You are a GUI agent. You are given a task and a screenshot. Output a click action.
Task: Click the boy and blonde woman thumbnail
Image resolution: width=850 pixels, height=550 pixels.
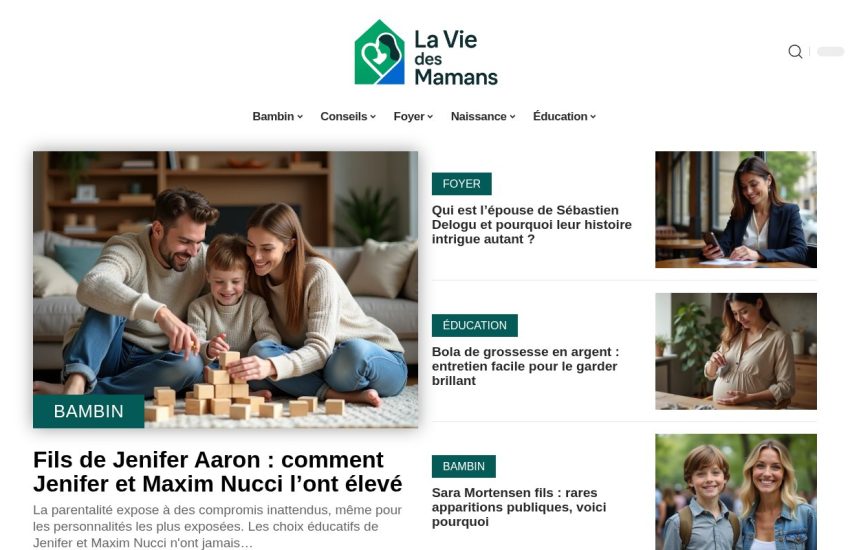coord(736,492)
